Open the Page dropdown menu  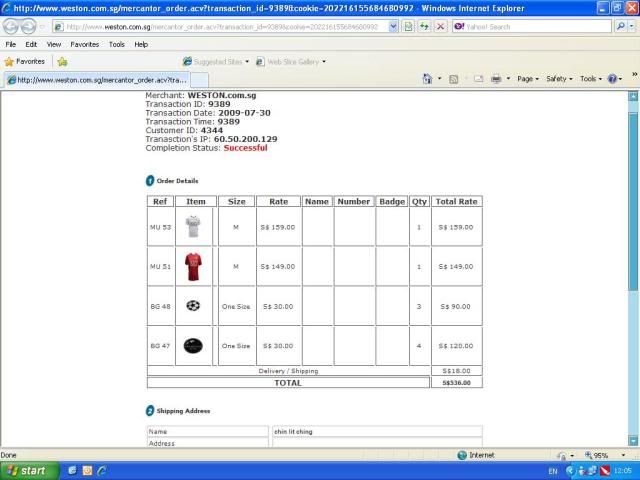[x=528, y=79]
